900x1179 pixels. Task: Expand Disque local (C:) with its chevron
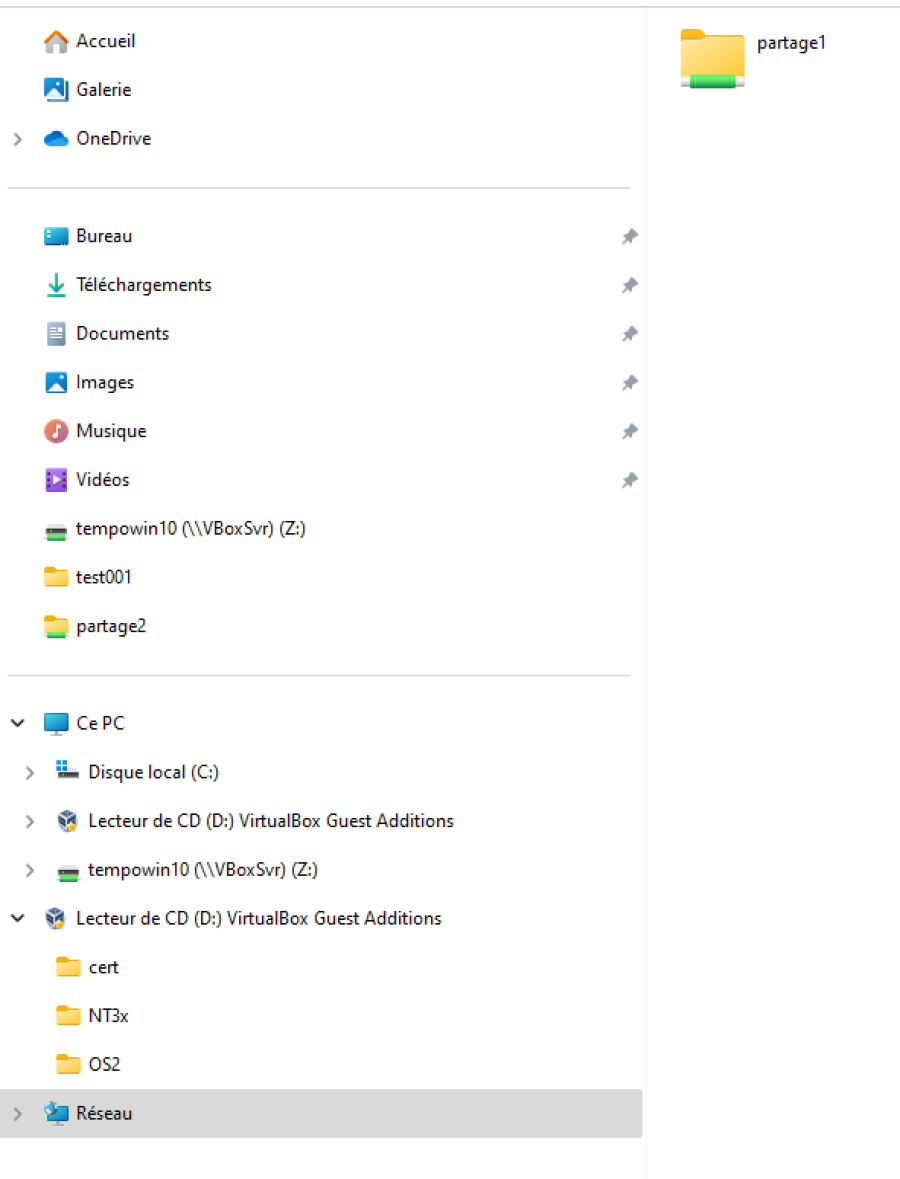tap(30, 772)
